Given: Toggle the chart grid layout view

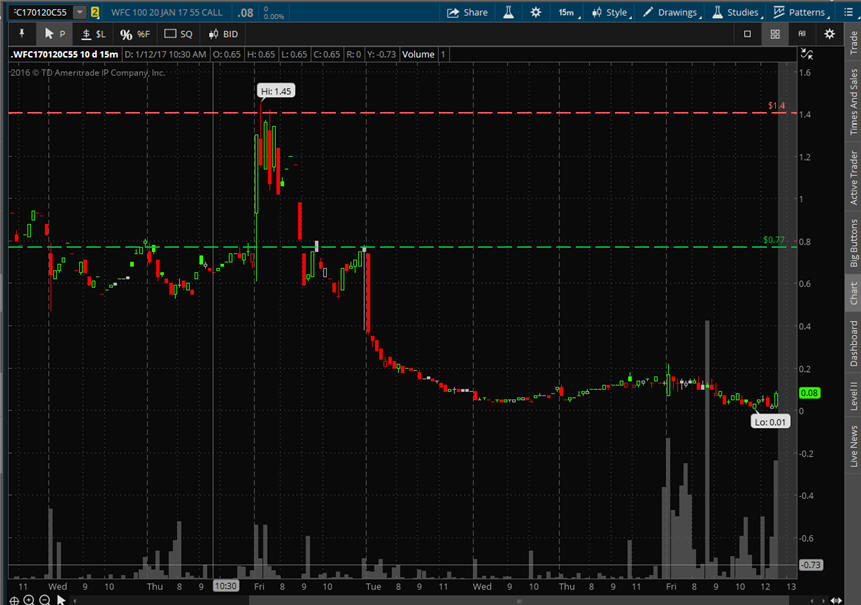Looking at the screenshot, I should coord(775,34).
